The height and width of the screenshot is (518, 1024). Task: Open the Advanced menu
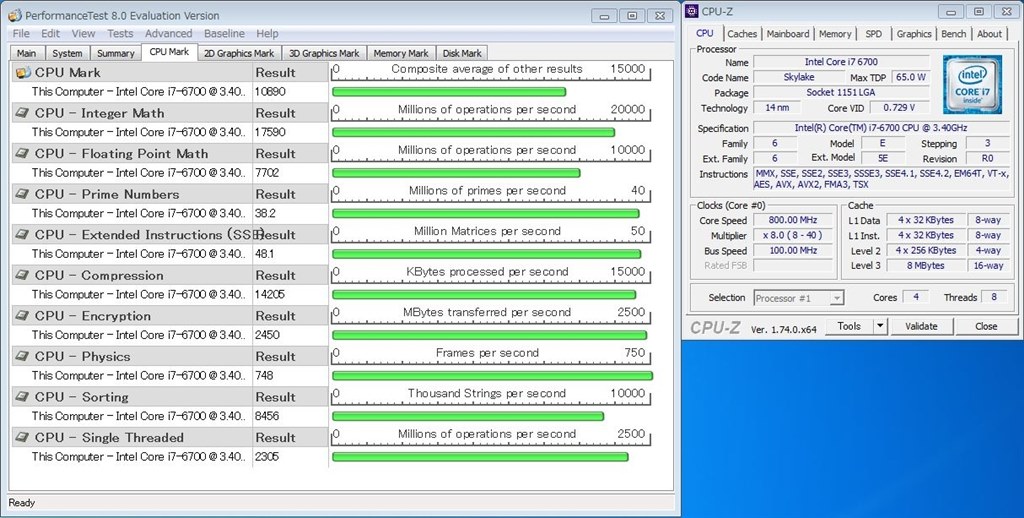[x=168, y=33]
